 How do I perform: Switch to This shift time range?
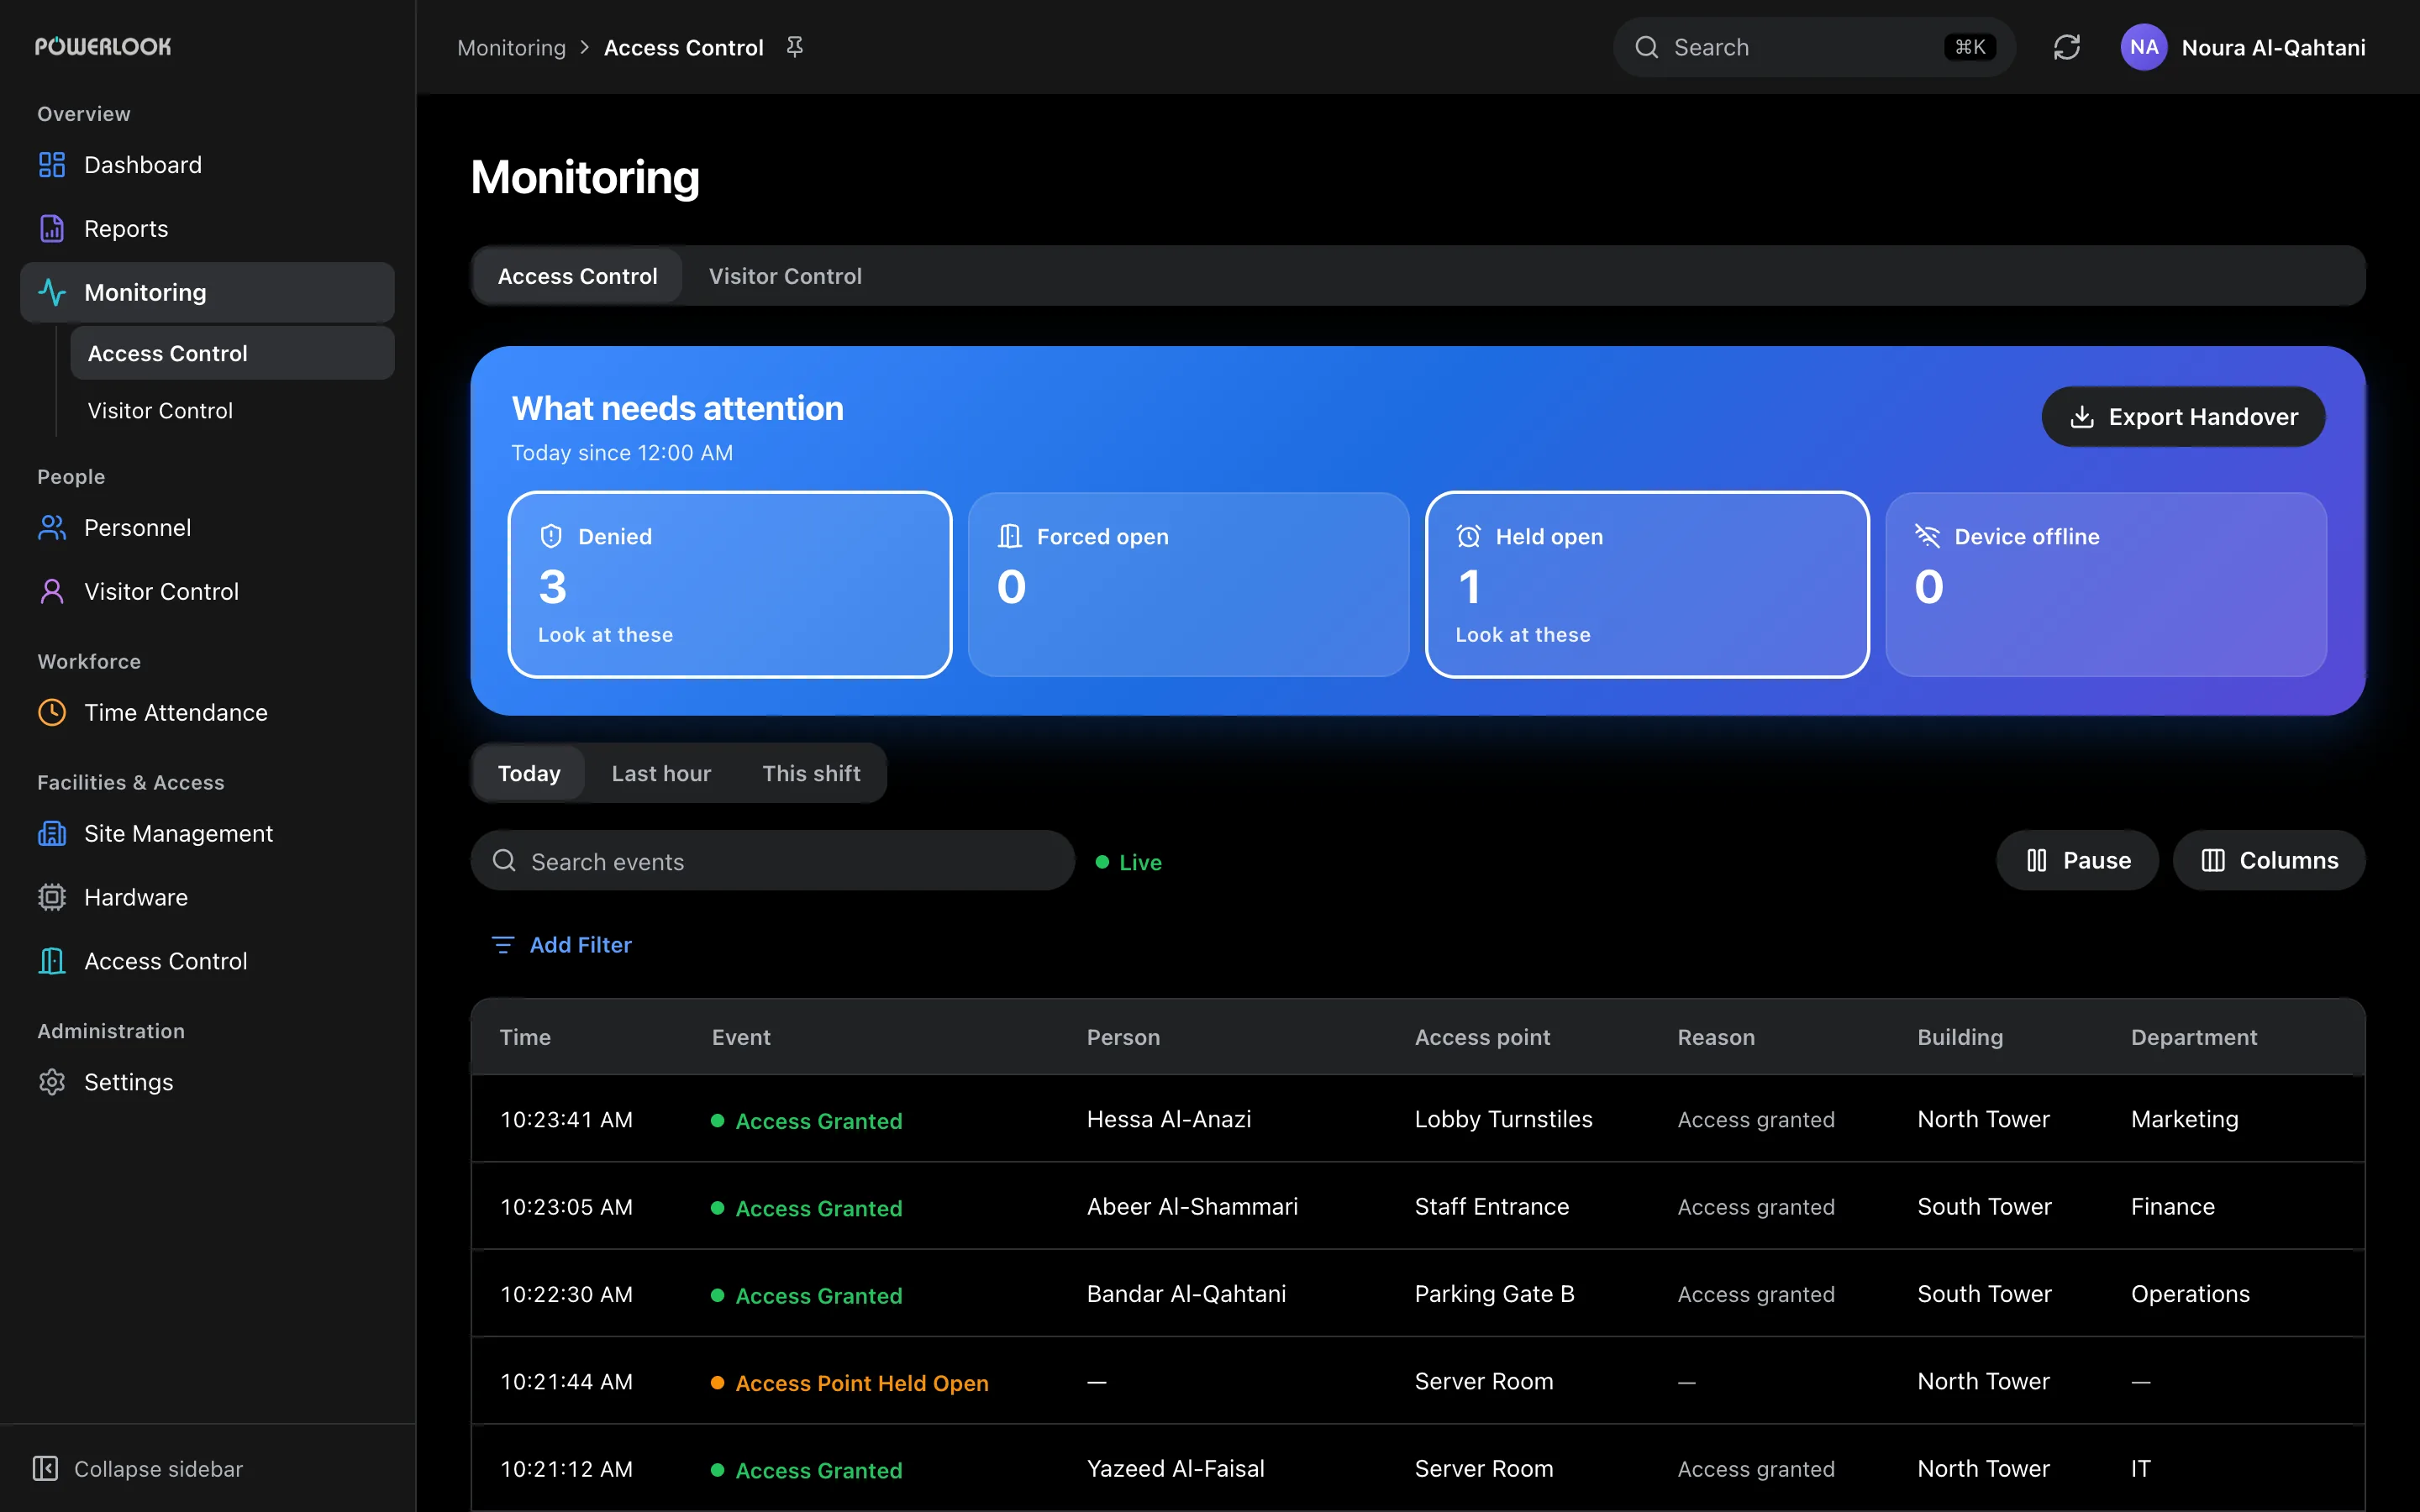click(x=811, y=773)
